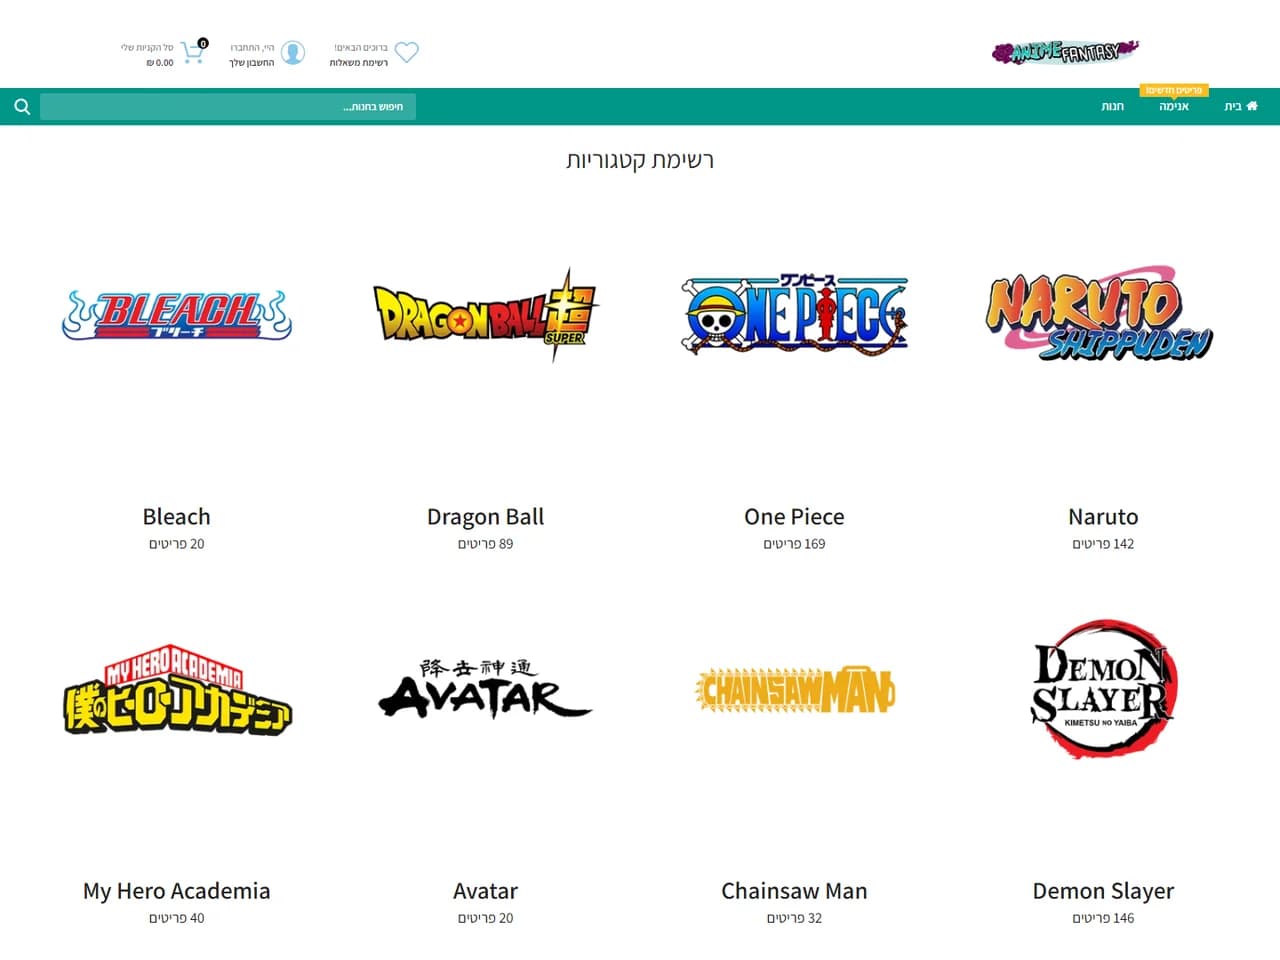Click the "20 פריטים" count under Bleach
The image size is (1280, 960).
(x=177, y=544)
